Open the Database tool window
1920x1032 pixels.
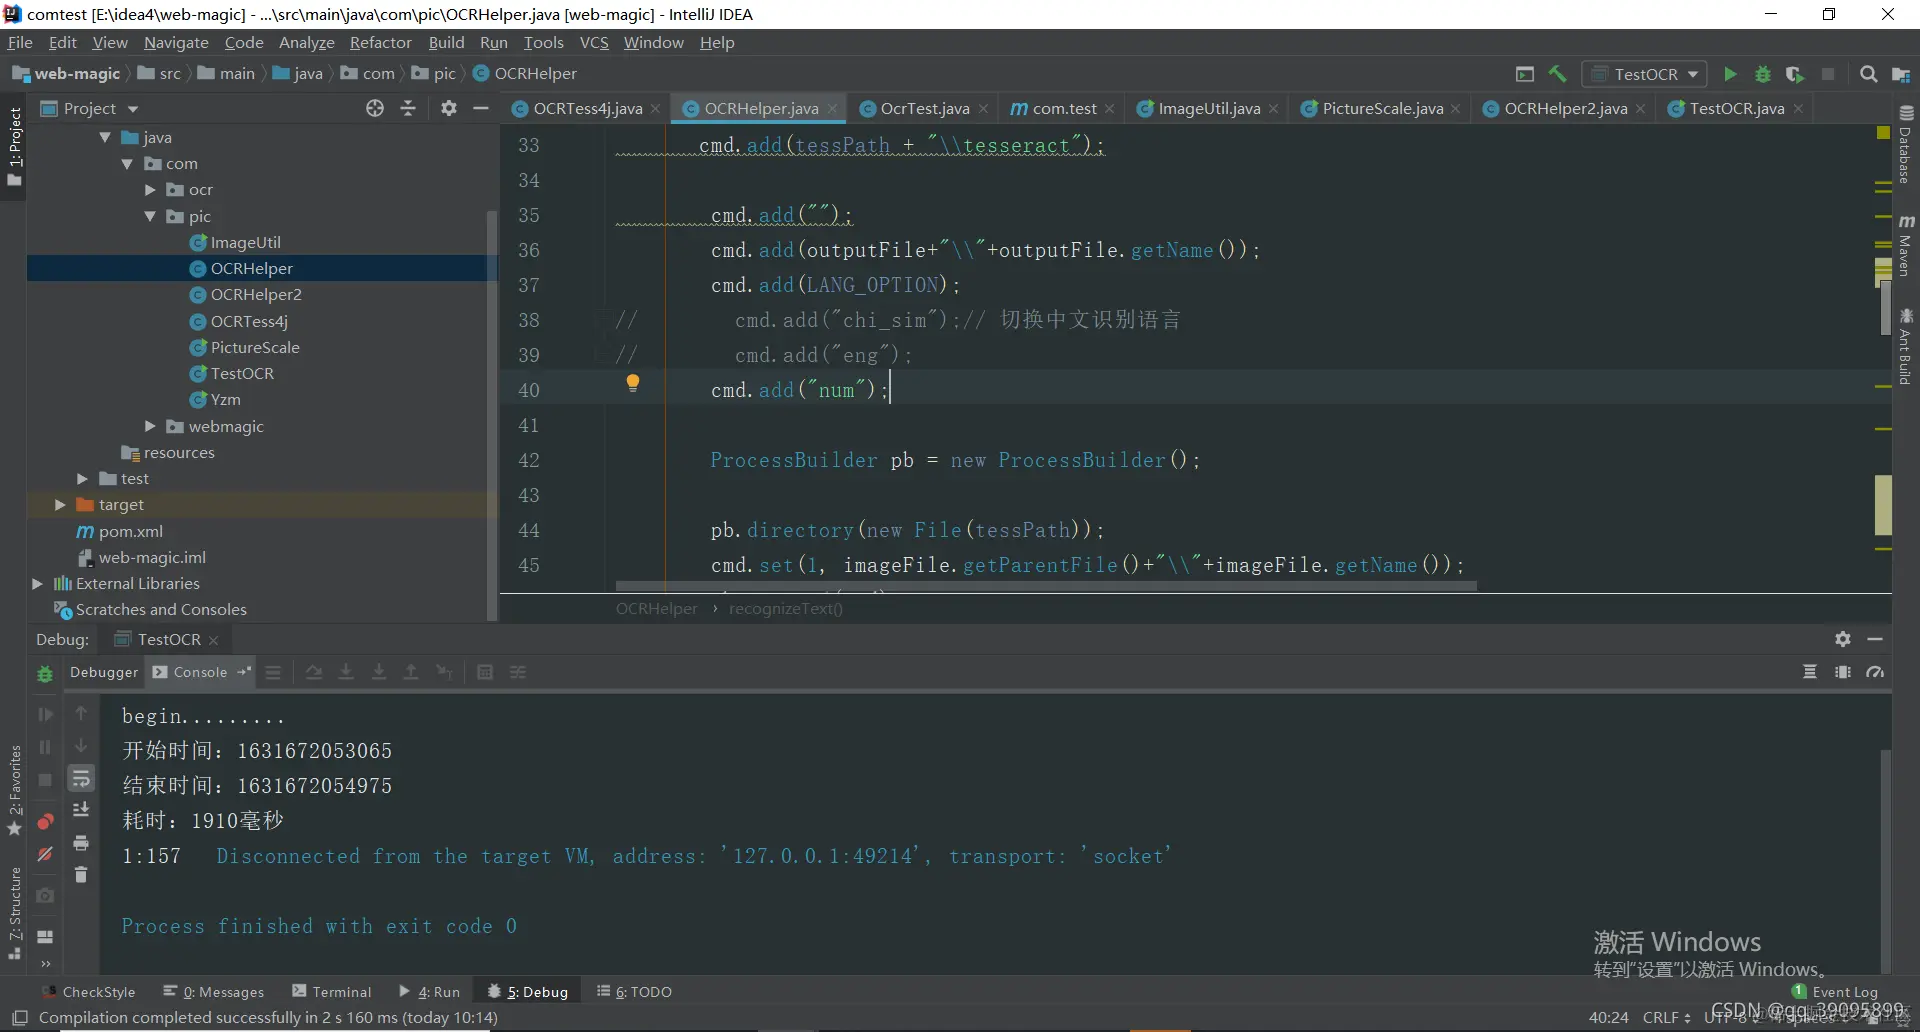(x=1906, y=144)
